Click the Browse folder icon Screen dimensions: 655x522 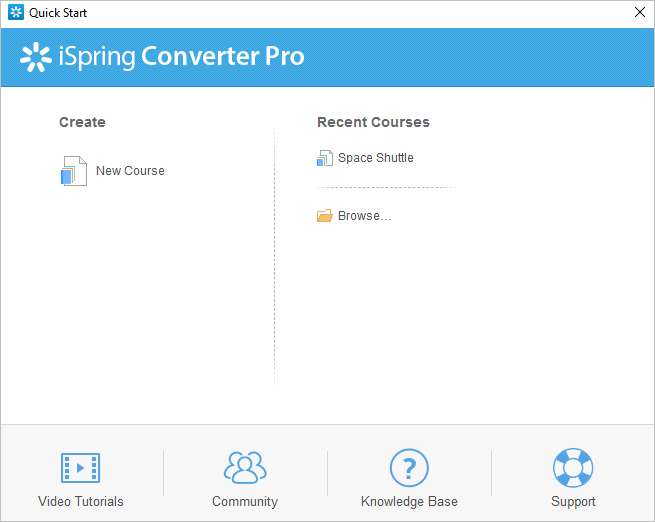tap(324, 216)
